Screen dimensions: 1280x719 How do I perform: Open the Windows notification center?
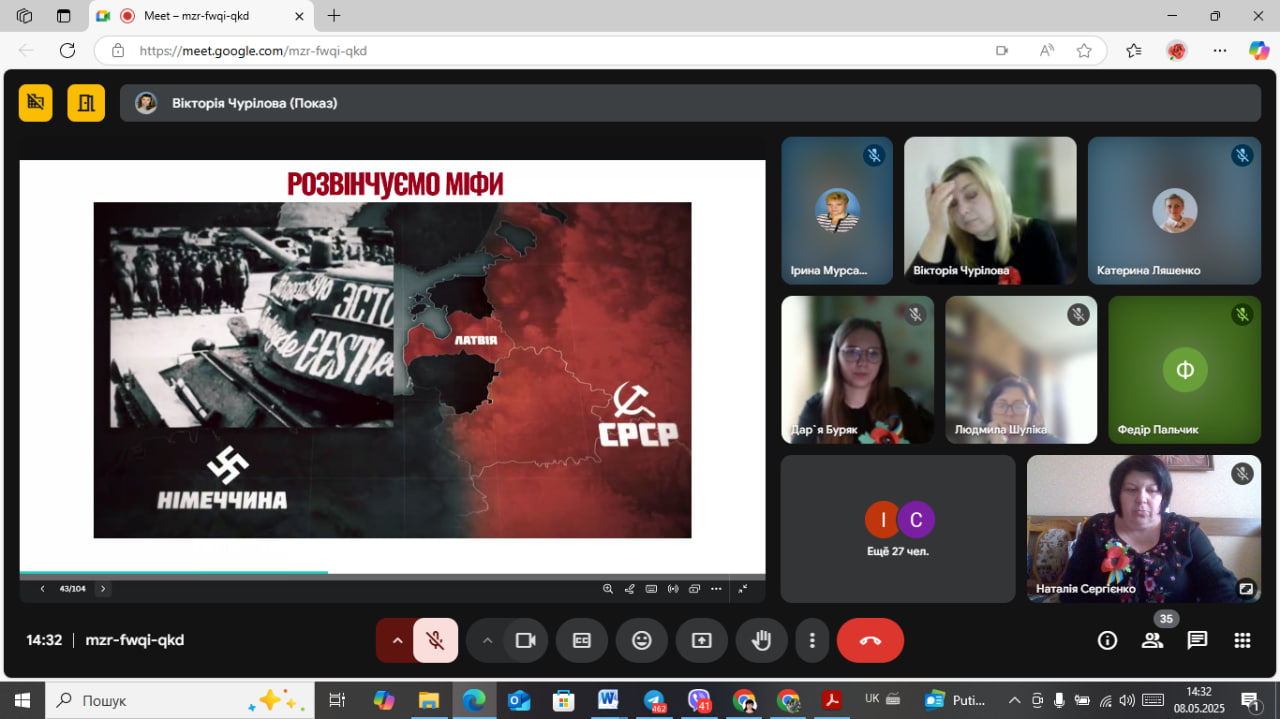click(x=1250, y=700)
